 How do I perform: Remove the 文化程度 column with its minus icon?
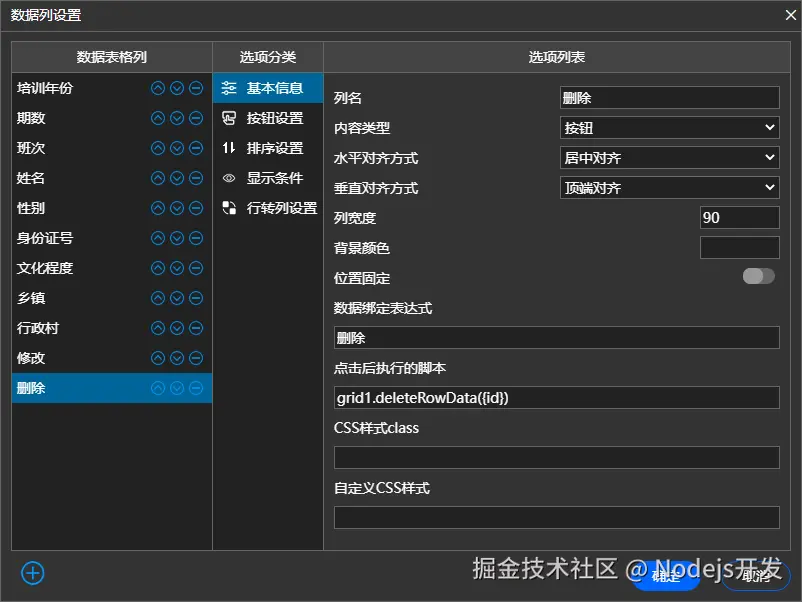(x=194, y=268)
